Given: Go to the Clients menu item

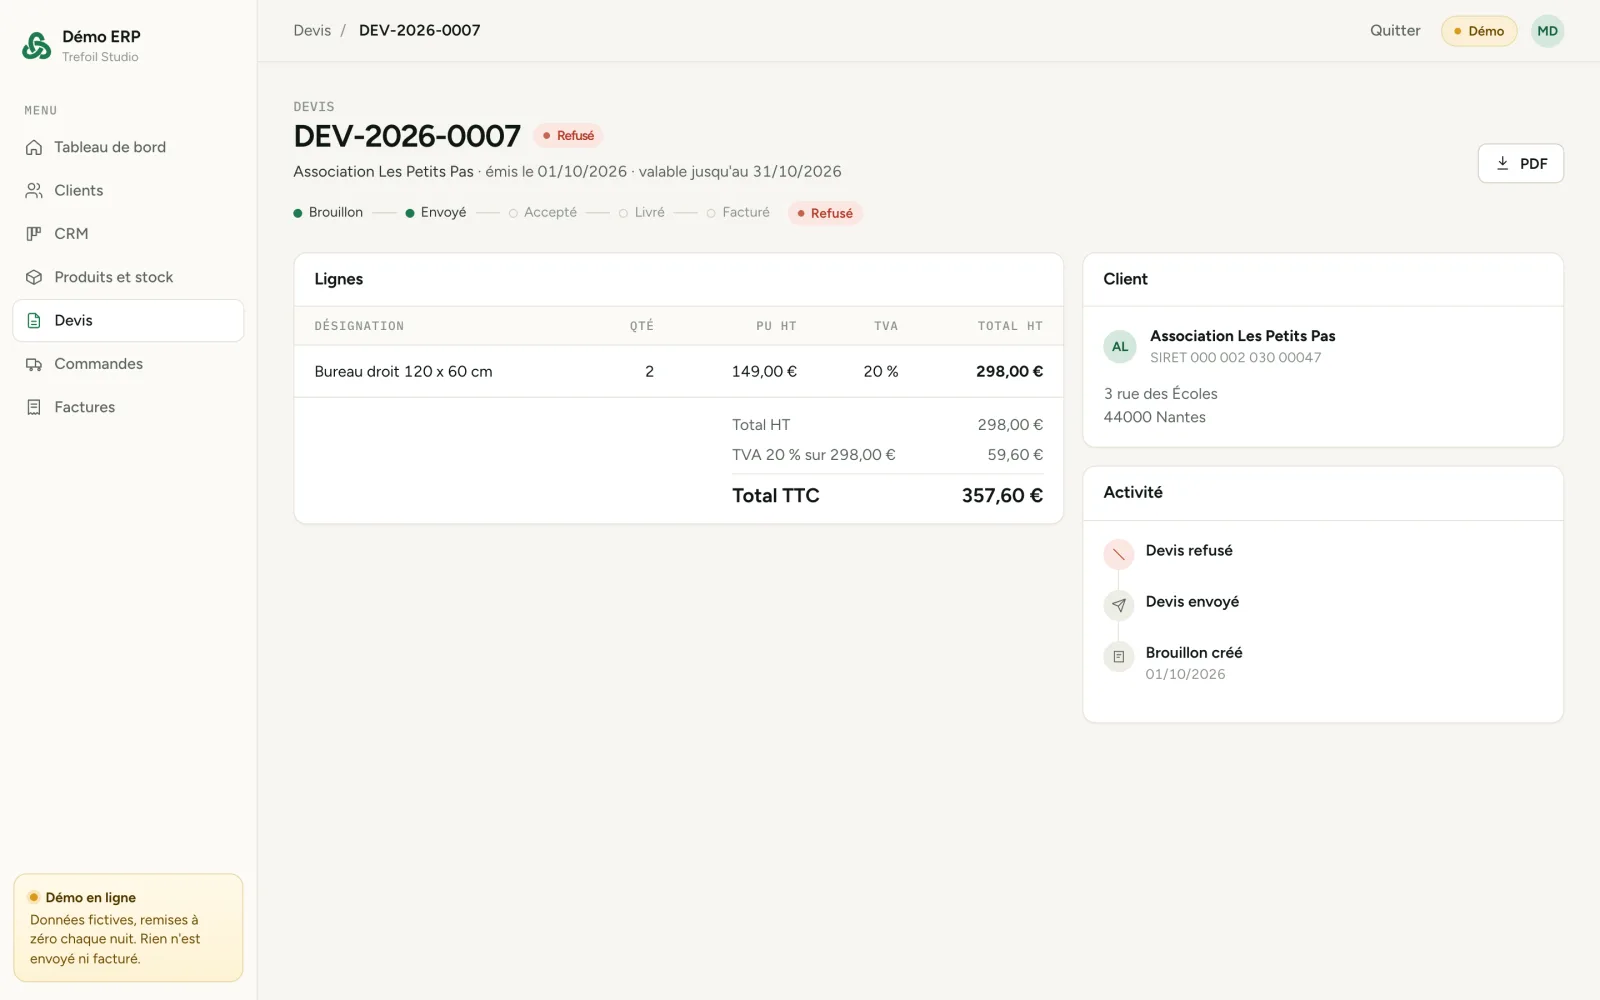Looking at the screenshot, I should tap(128, 191).
